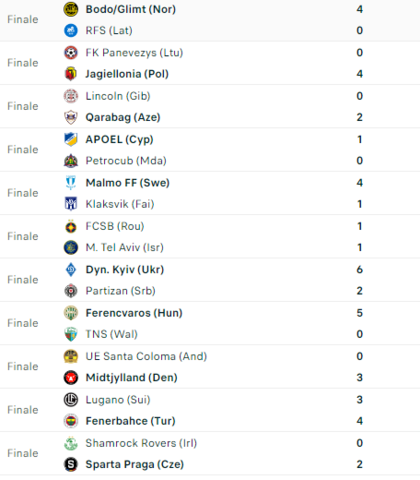Screen dimensions: 420x480
Task: Click the APOEL blue-yellow shield logo
Action: (x=71, y=139)
